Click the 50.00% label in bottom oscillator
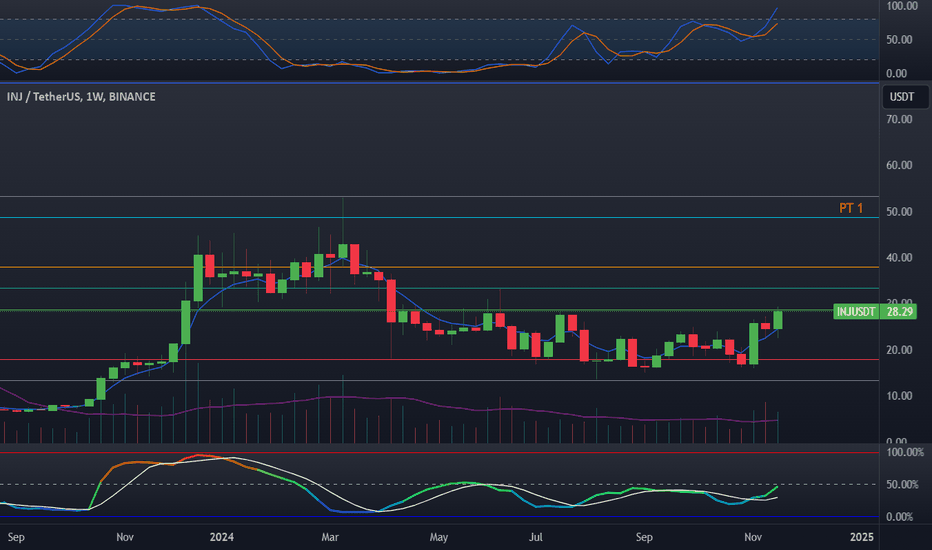Viewport: 932px width, 550px height. point(903,485)
